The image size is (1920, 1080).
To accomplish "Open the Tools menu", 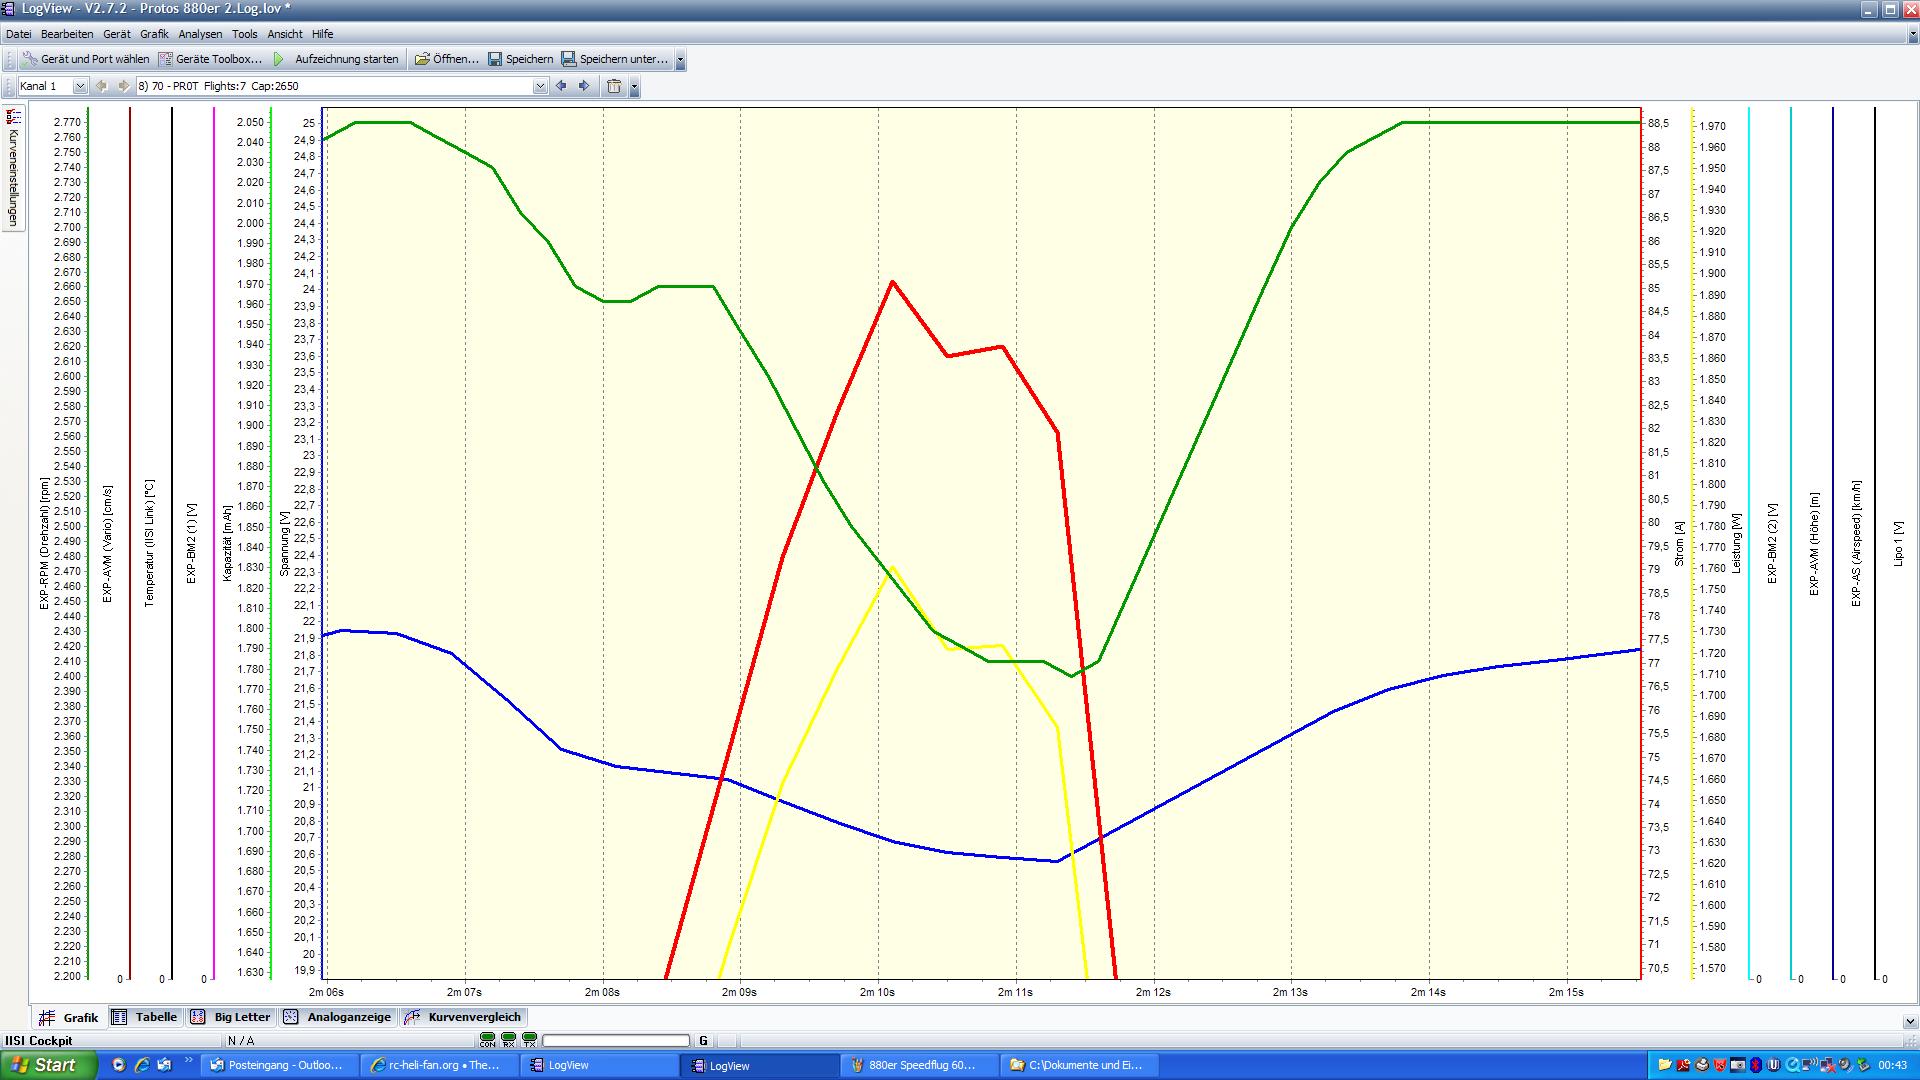I will pos(245,34).
